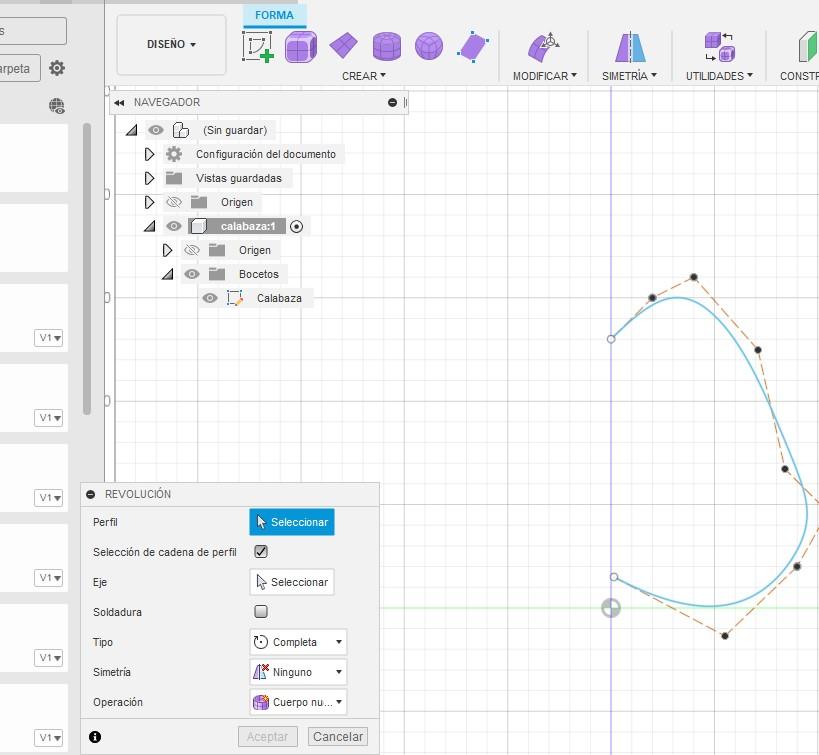The image size is (819, 755).
Task: Click the Mirror icon above SIMETRÍA
Action: click(x=630, y=47)
